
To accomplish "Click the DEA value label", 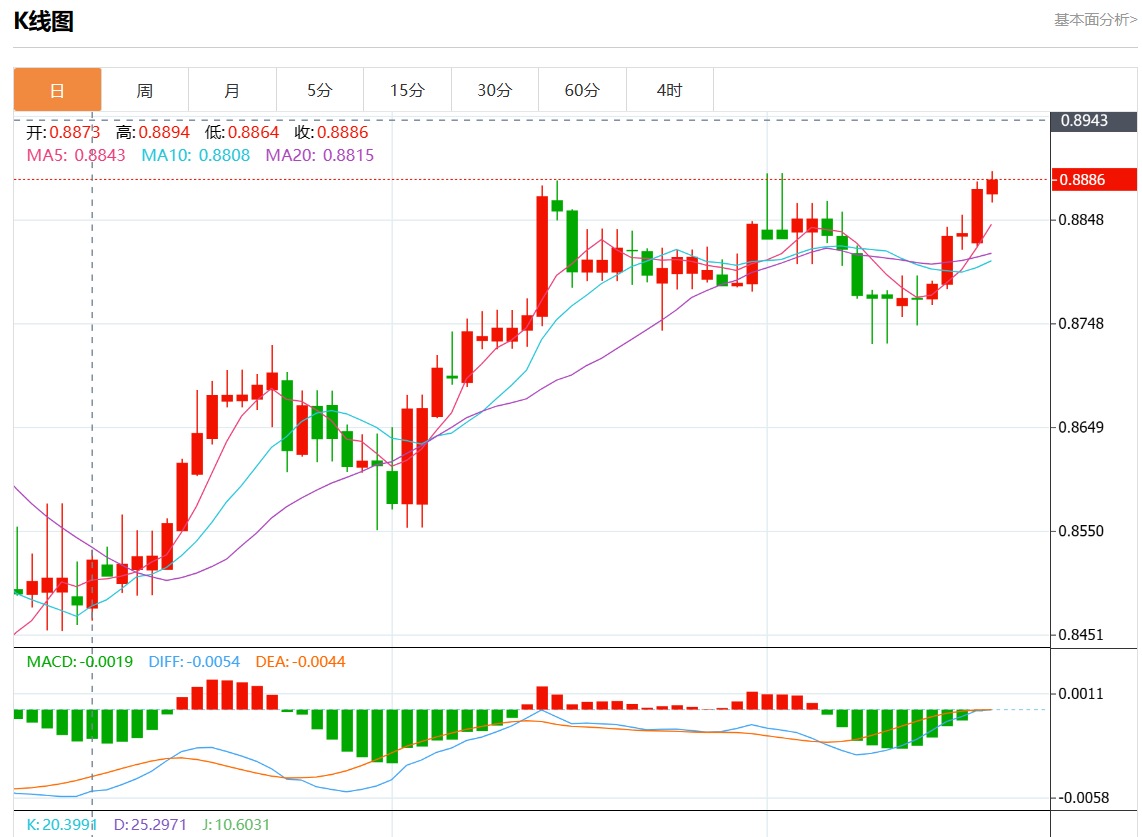I will (x=300, y=661).
